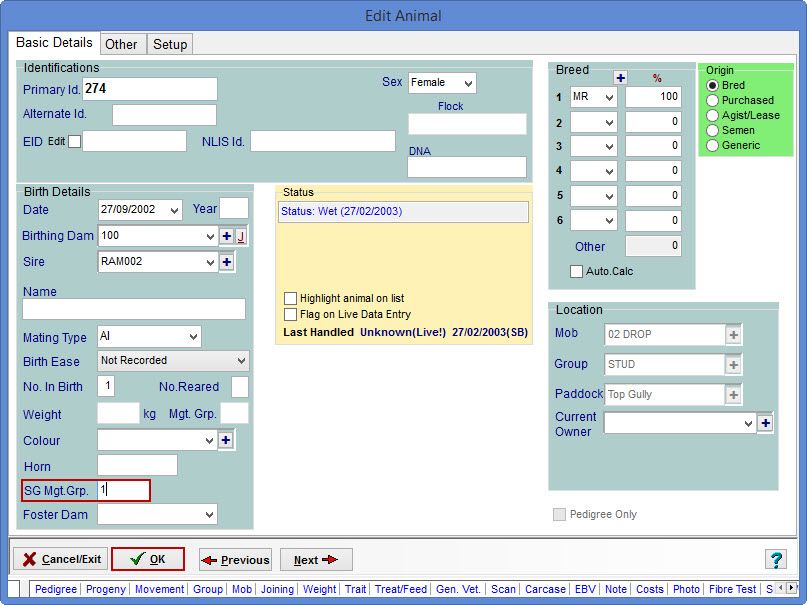Click the plus icon beside Paddock
This screenshot has width=807, height=605.
click(733, 395)
